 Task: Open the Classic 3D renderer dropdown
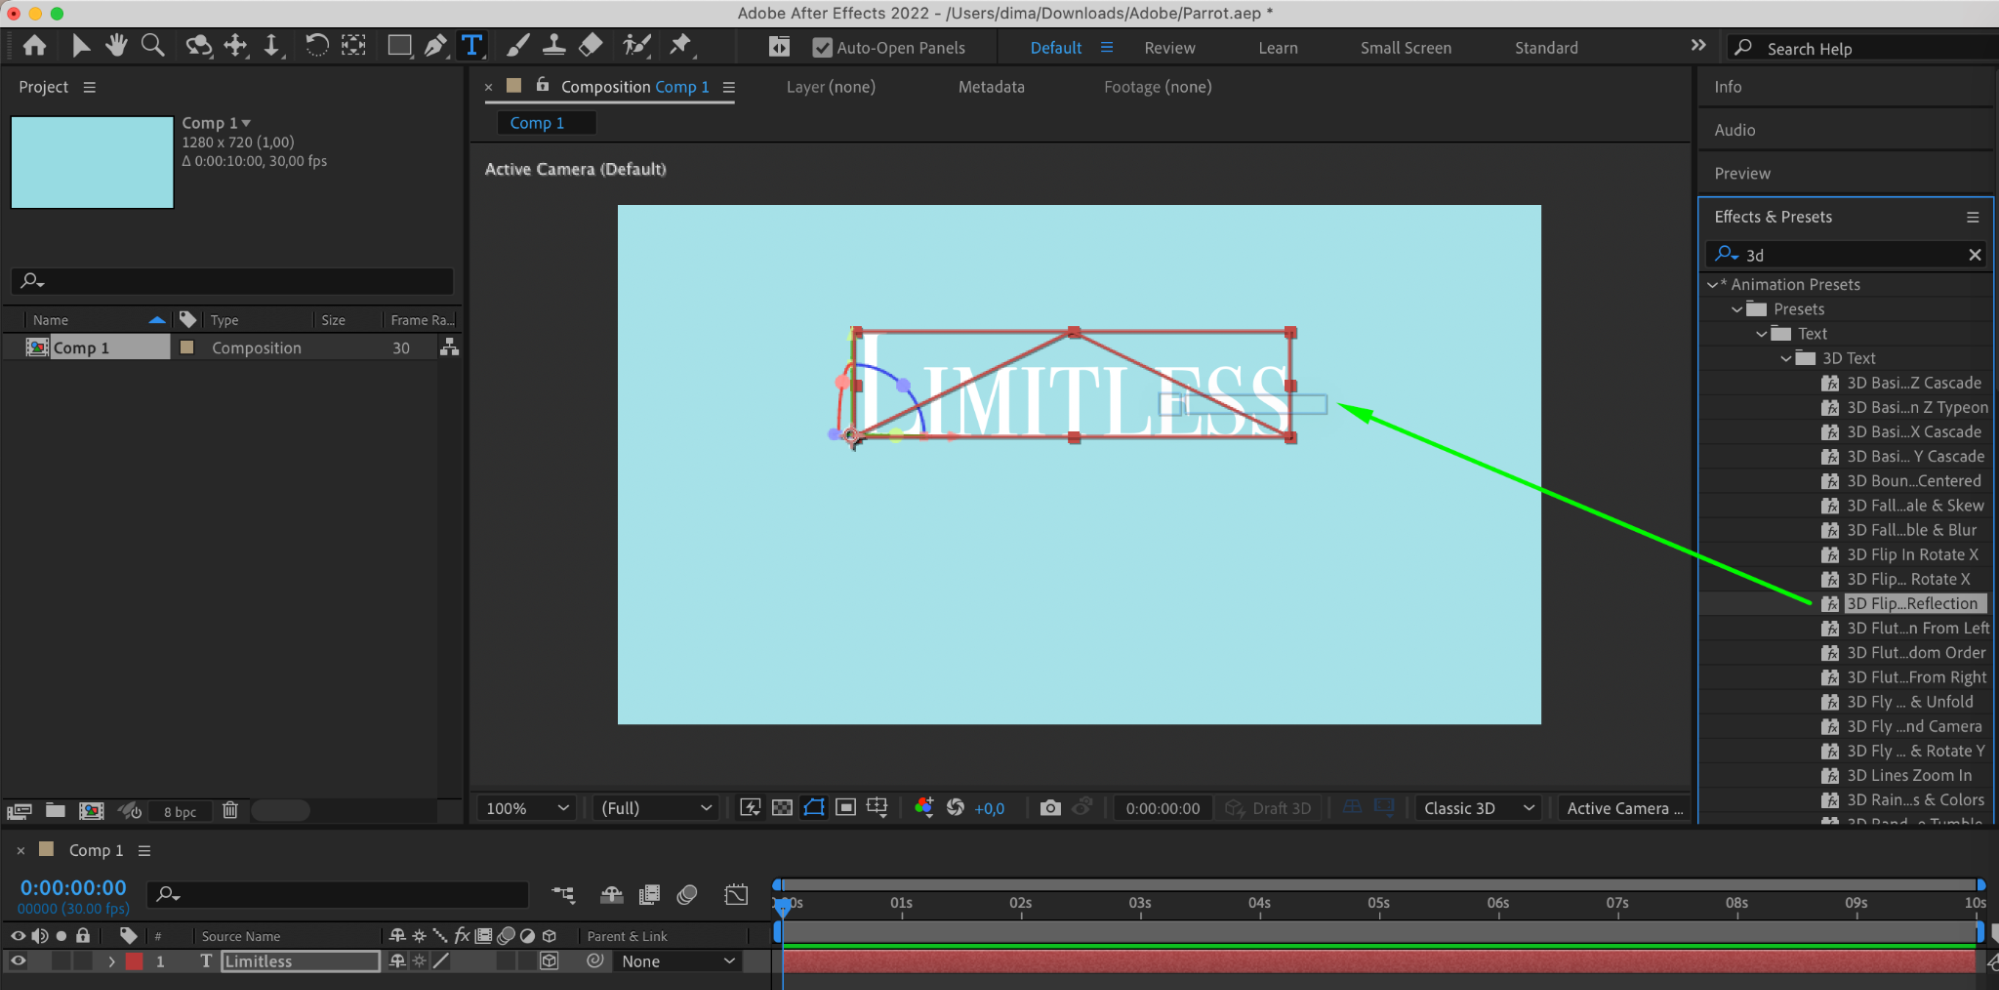coord(1478,808)
